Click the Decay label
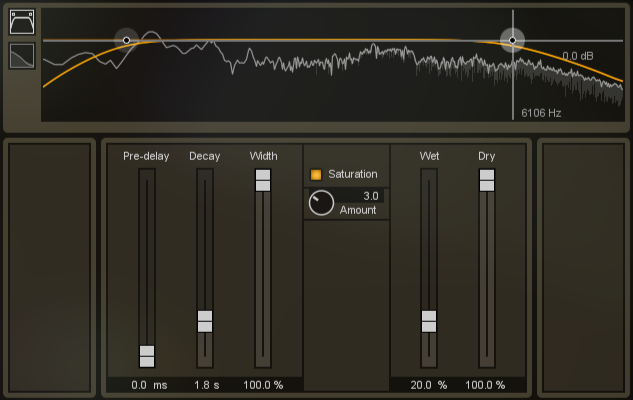 tap(205, 156)
